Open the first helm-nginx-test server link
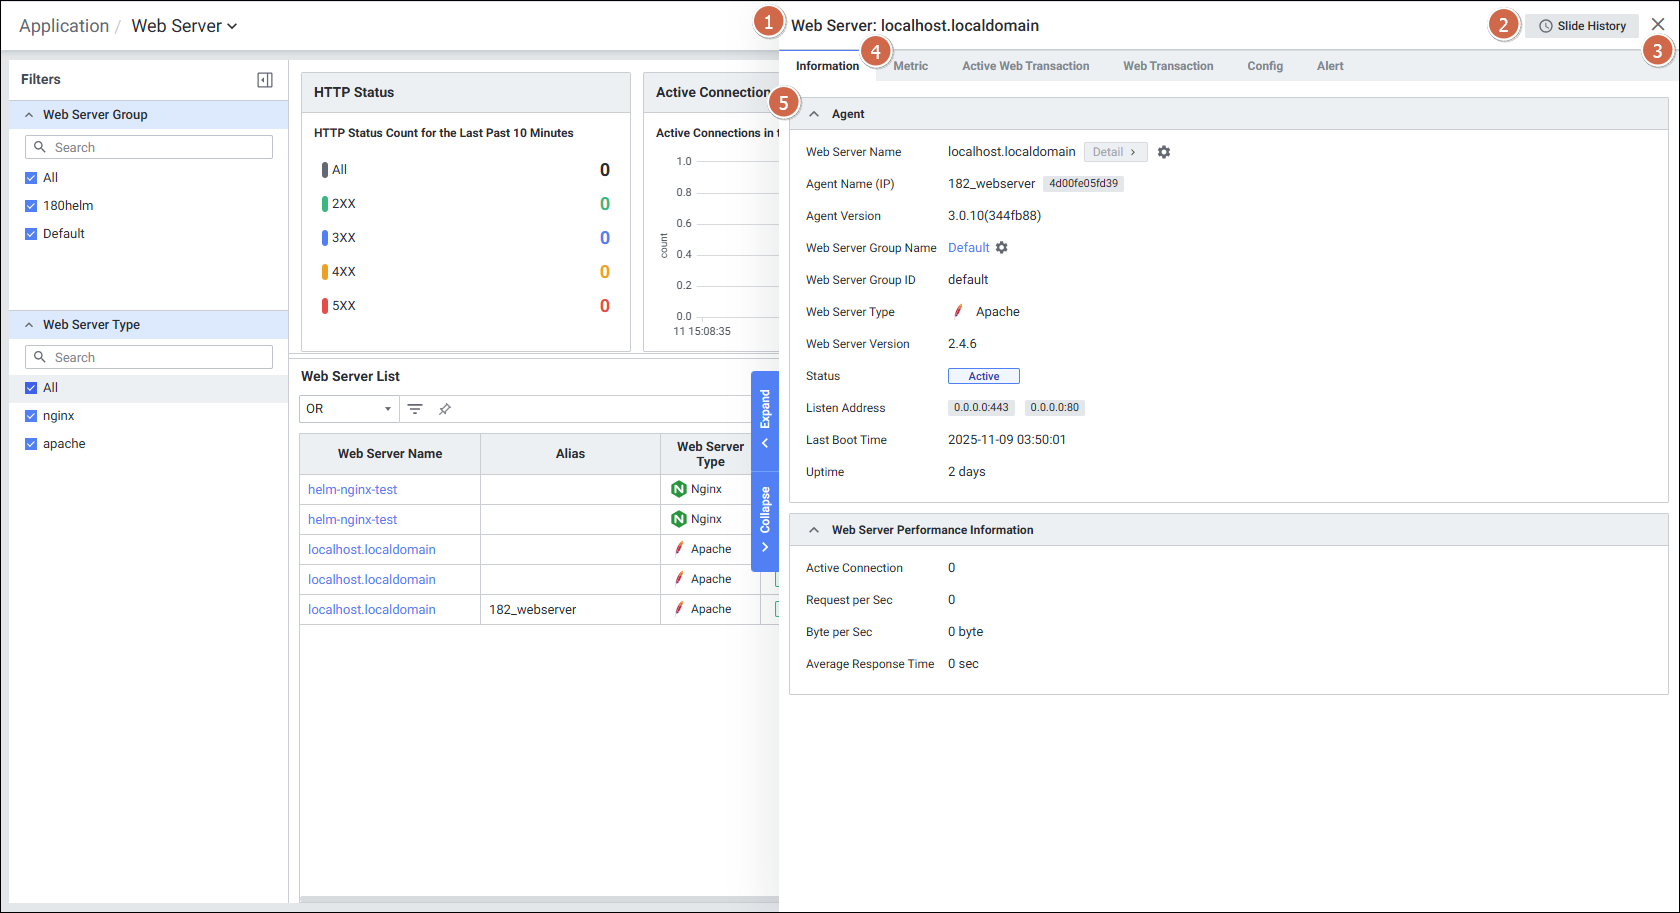 click(x=352, y=490)
